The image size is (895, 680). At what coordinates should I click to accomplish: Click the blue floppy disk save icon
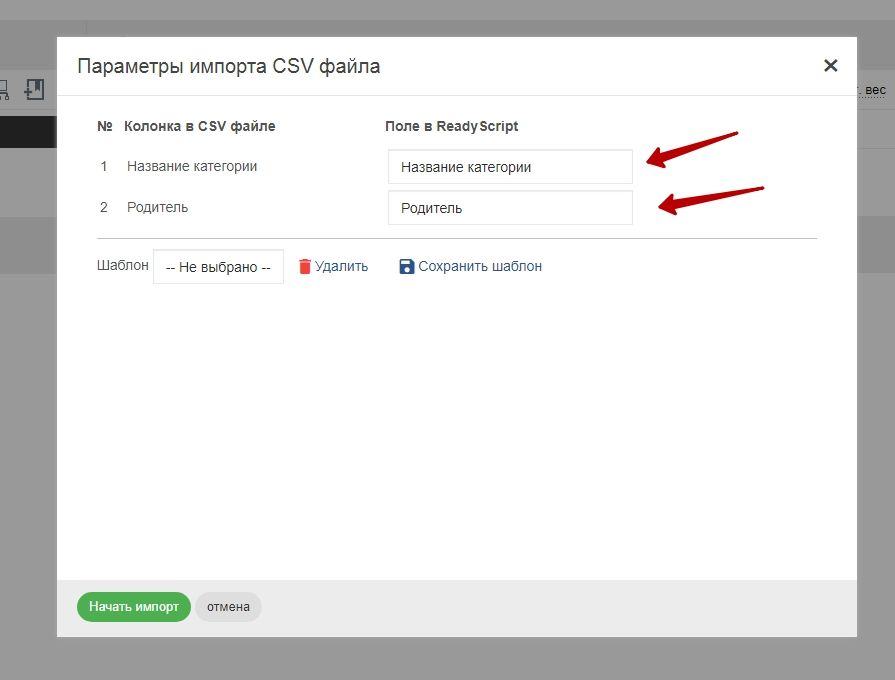406,266
